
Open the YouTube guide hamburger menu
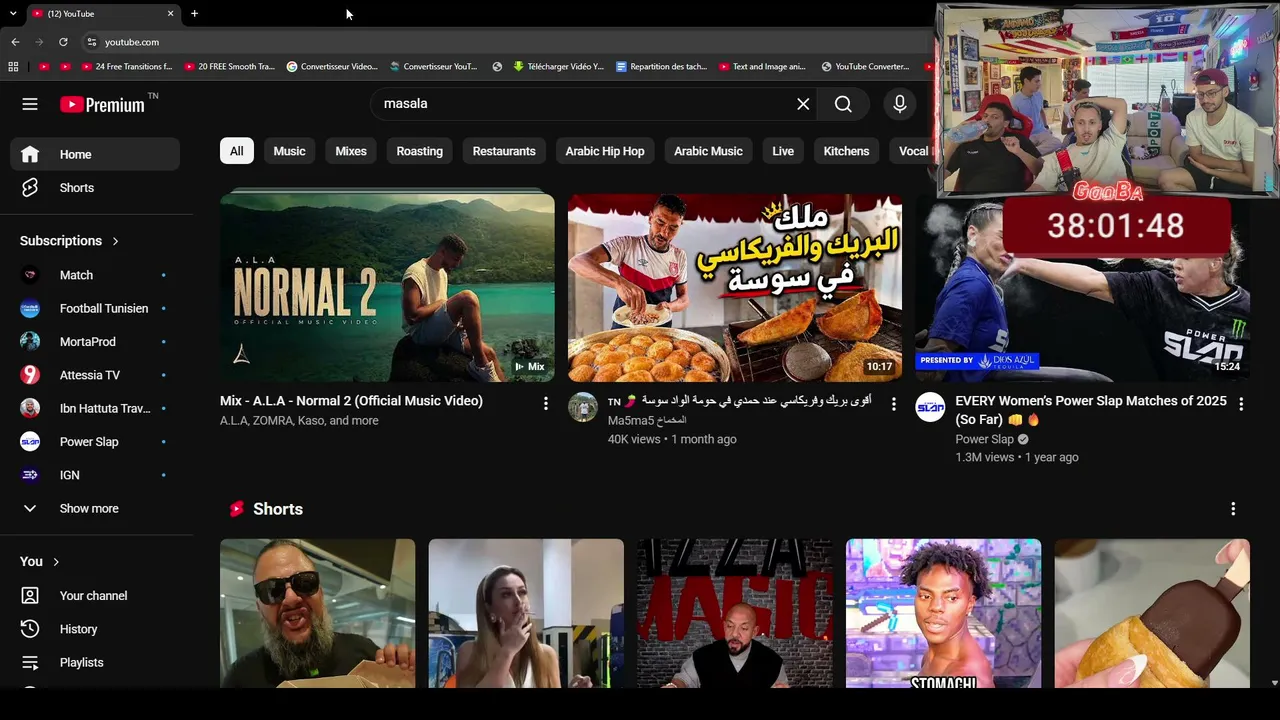[x=30, y=104]
